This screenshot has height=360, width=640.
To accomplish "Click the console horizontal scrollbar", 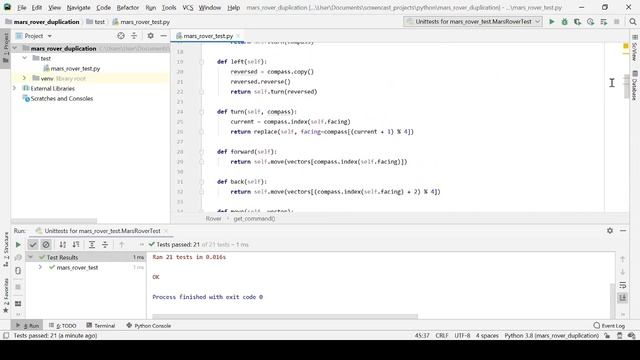I will pos(285,316).
